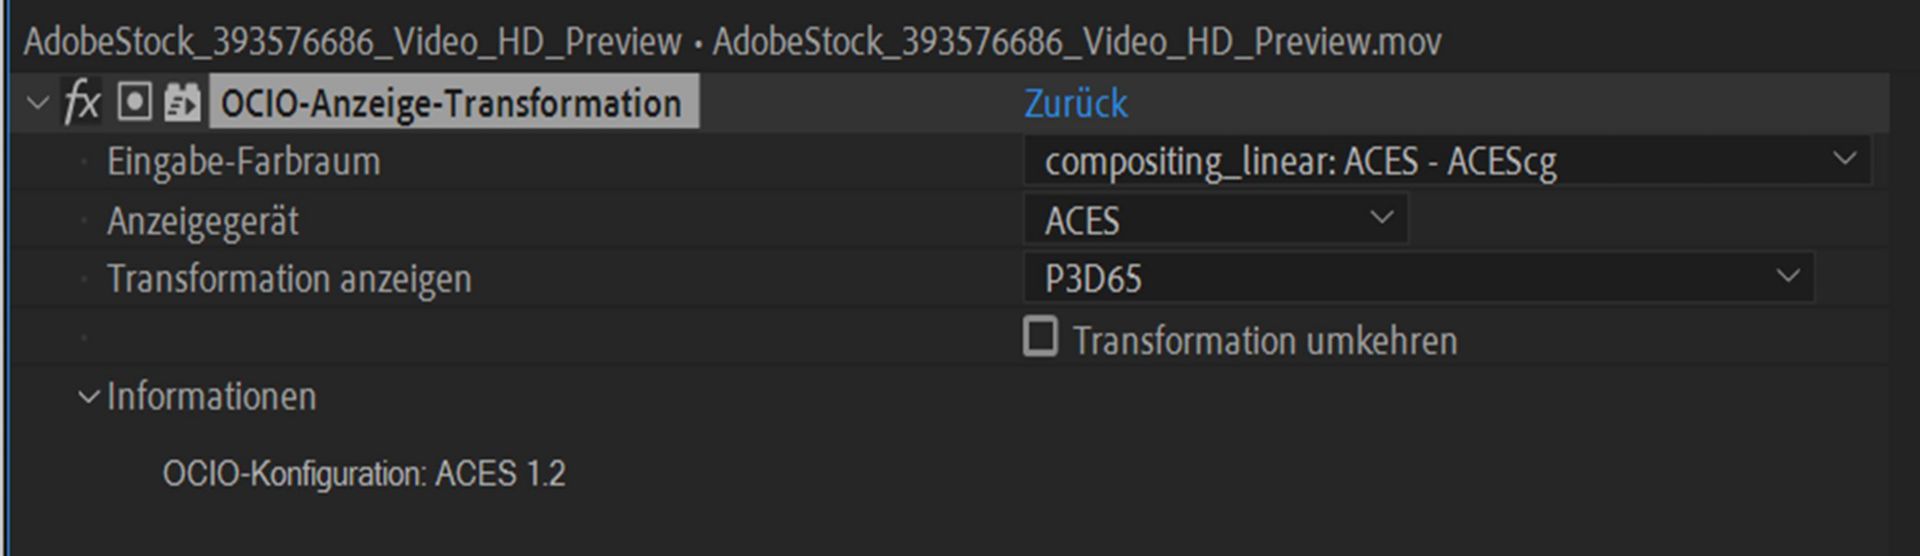This screenshot has width=1920, height=556.
Task: Click the Eingabe-Farbraum property label
Action: (244, 162)
